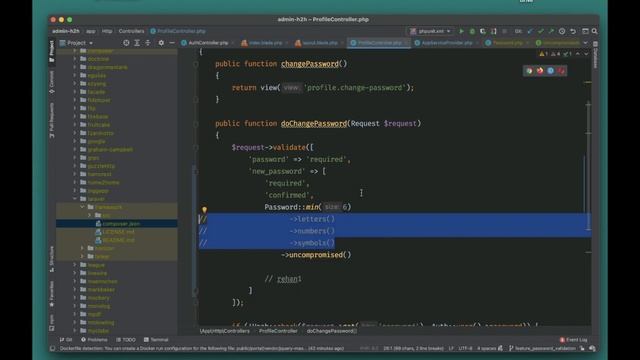Start debugging with the green bug icon

pos(472,31)
